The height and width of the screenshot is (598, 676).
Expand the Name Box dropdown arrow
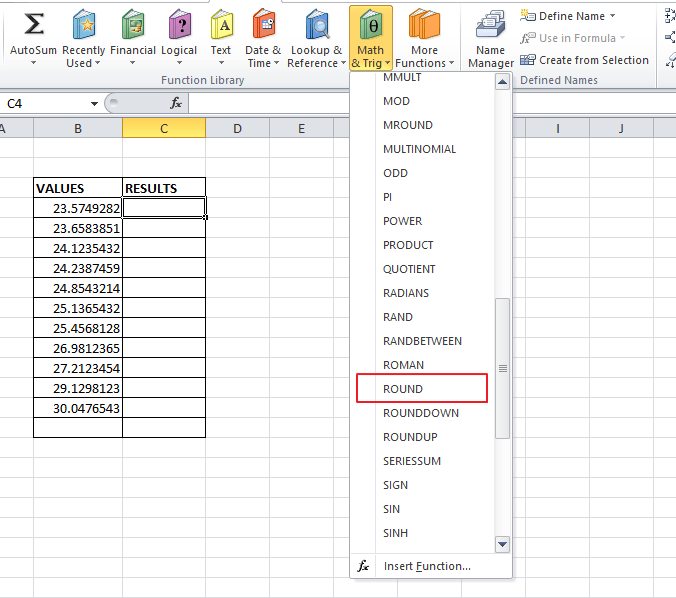[94, 104]
